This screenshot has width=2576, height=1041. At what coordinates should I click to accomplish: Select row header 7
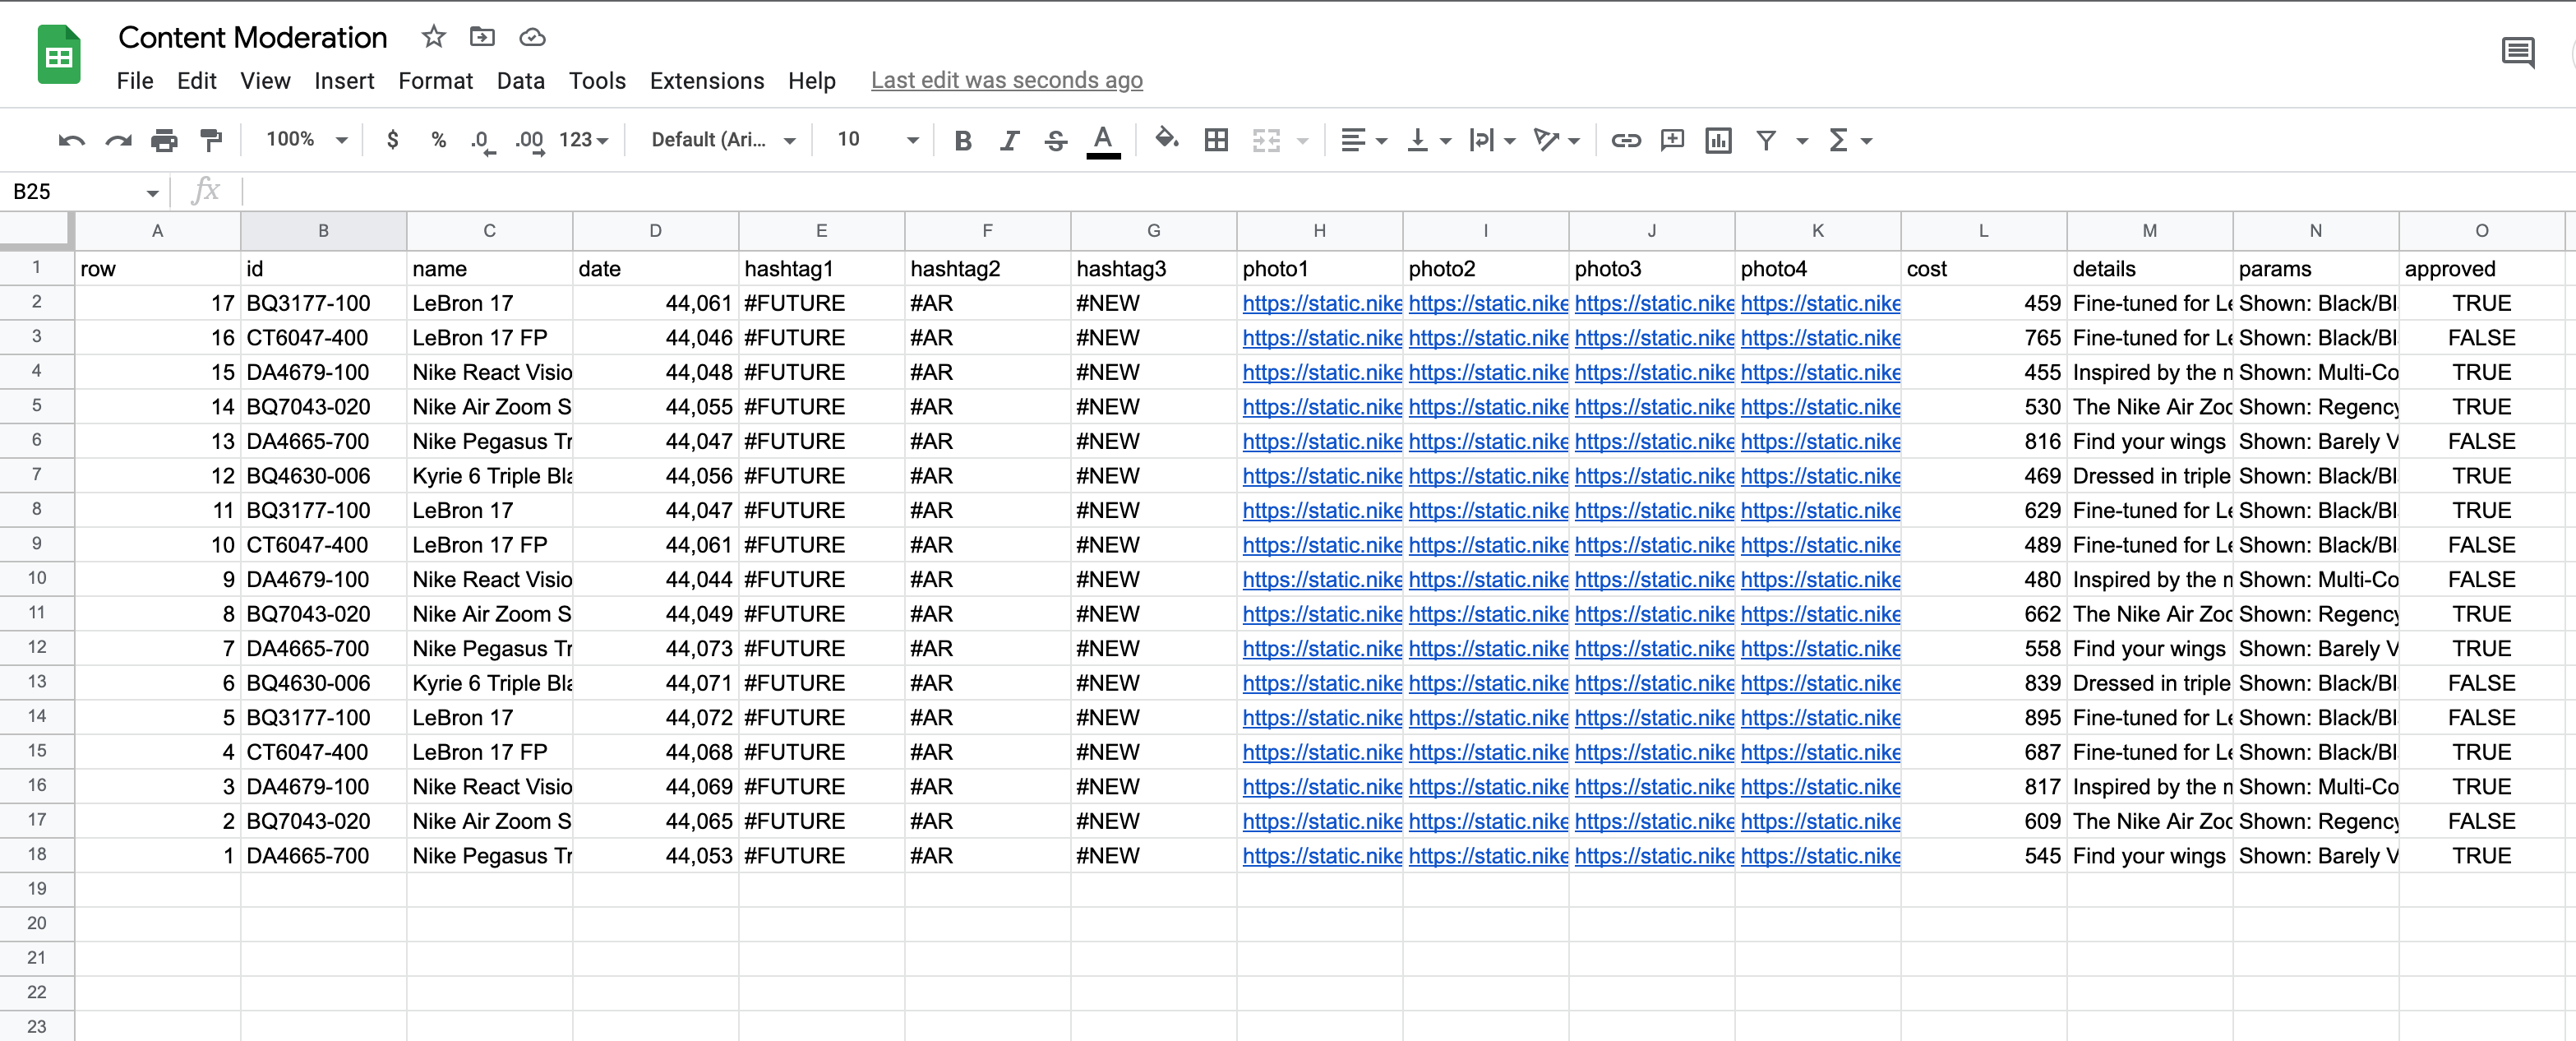pos(37,475)
